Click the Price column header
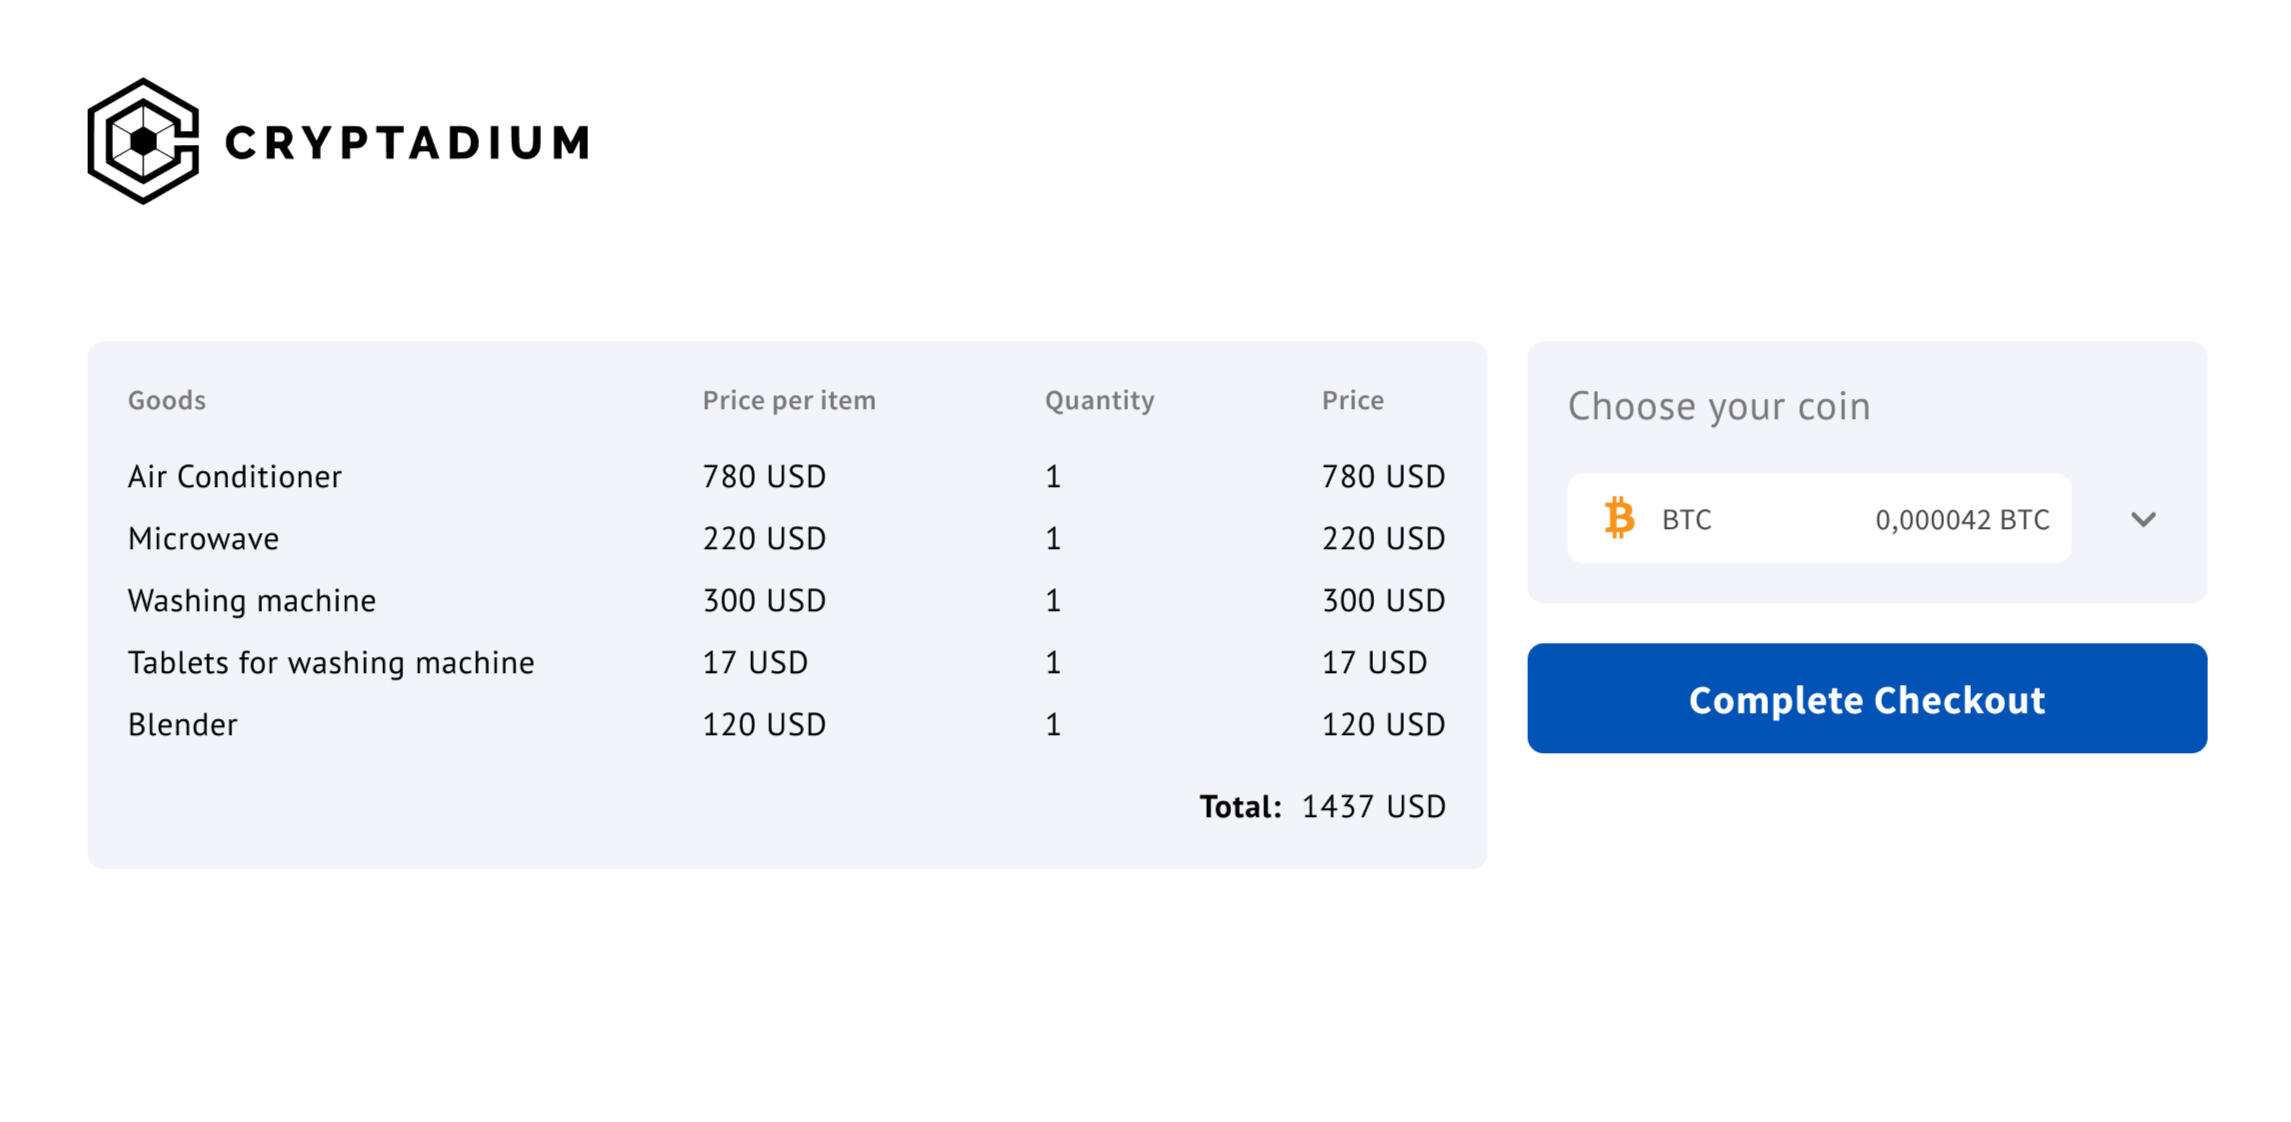 coord(1352,400)
